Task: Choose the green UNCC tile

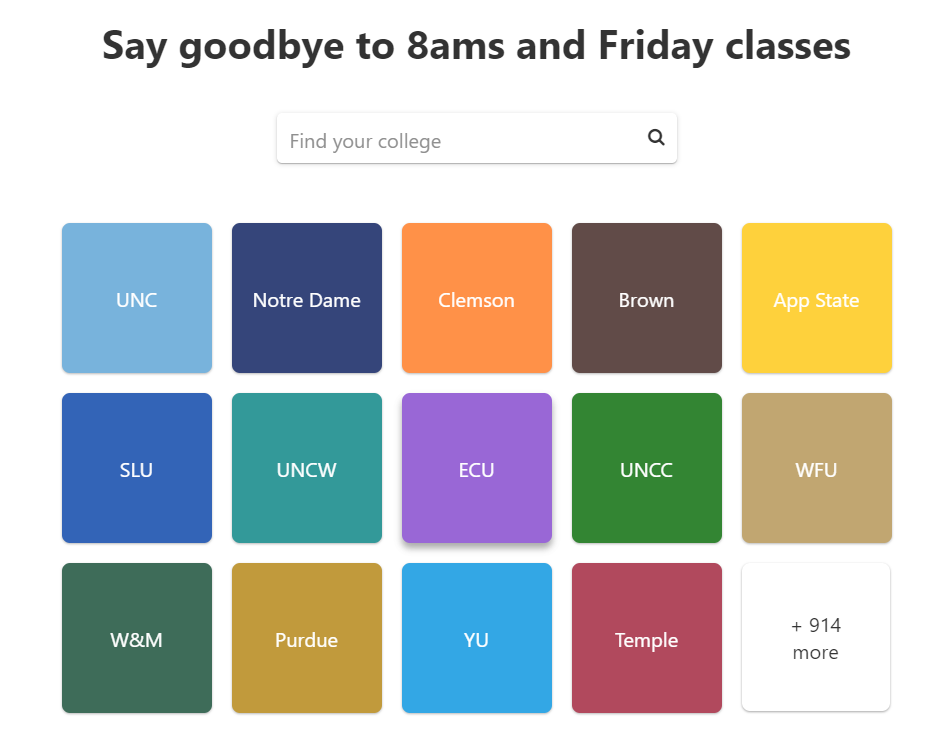Action: click(x=647, y=468)
